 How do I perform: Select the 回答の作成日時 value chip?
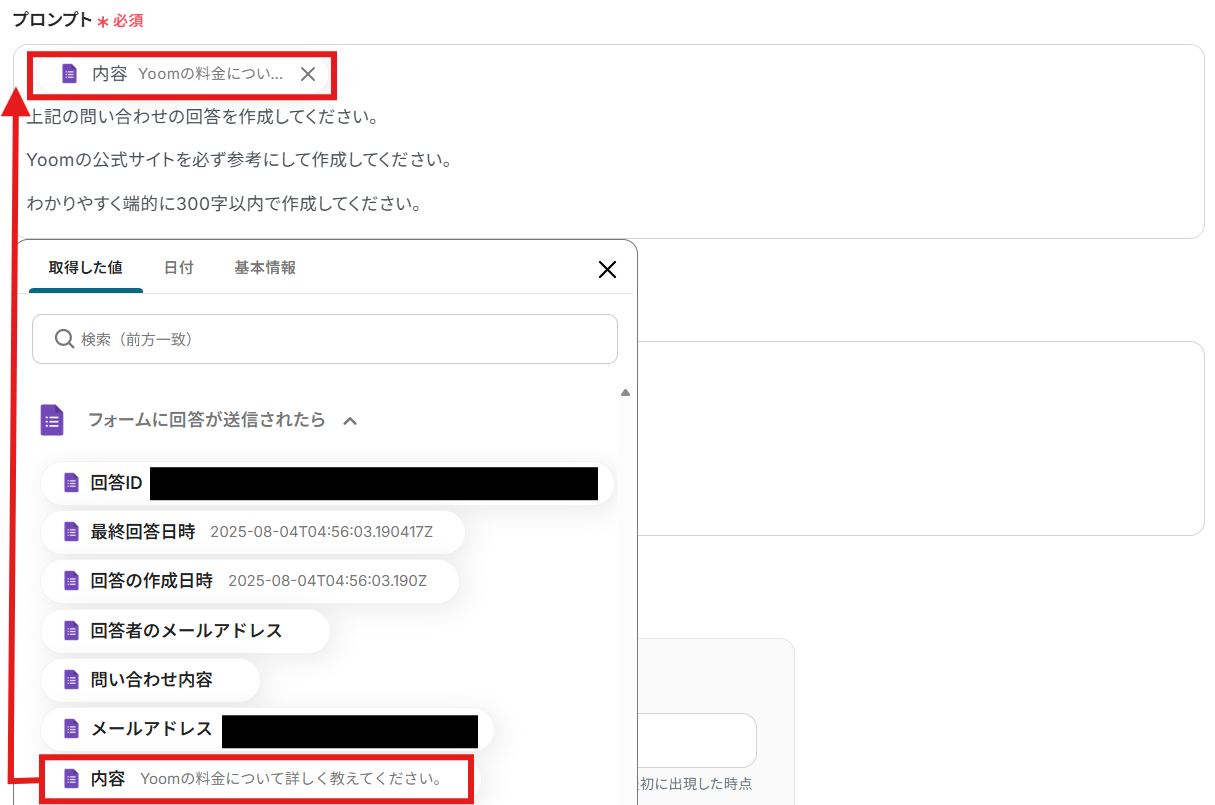250,581
